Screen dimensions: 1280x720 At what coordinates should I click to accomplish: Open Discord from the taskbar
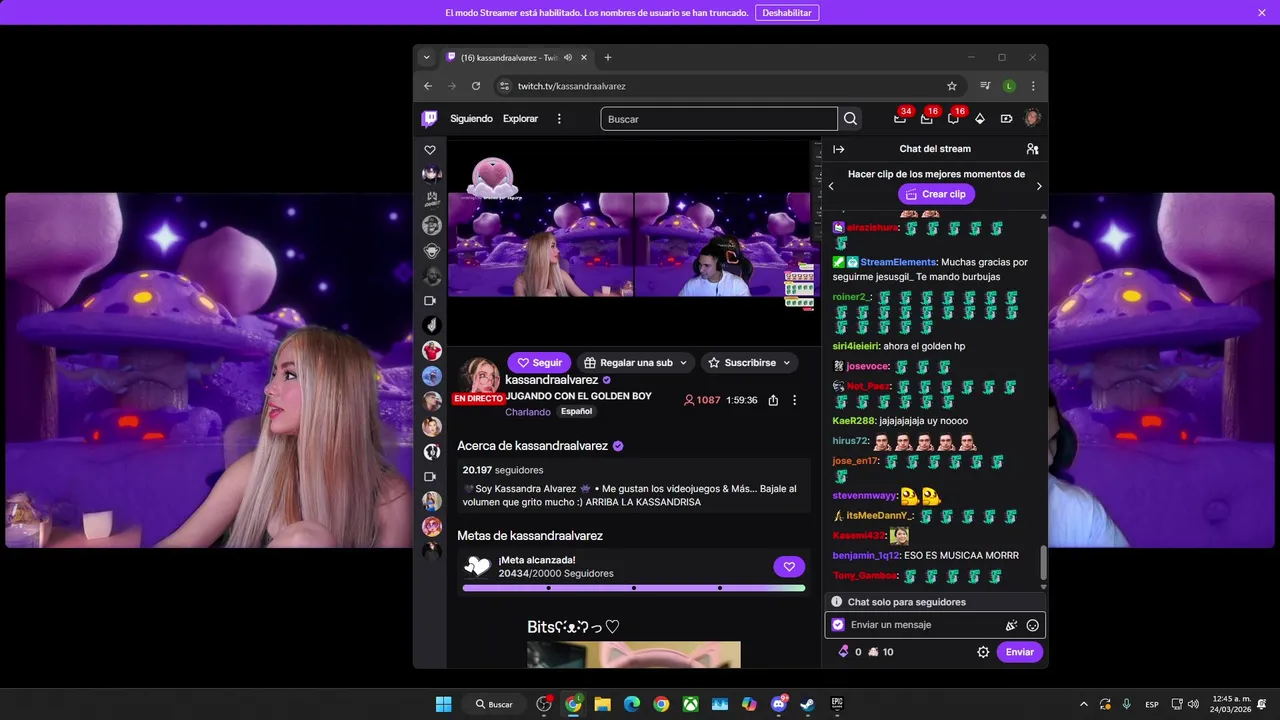click(779, 704)
